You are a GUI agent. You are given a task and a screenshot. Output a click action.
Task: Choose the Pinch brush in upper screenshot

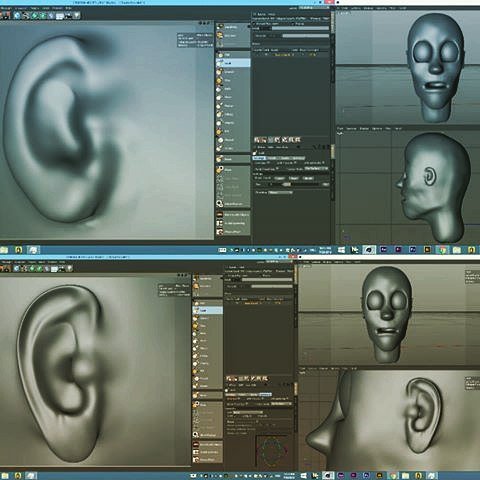click(x=233, y=97)
